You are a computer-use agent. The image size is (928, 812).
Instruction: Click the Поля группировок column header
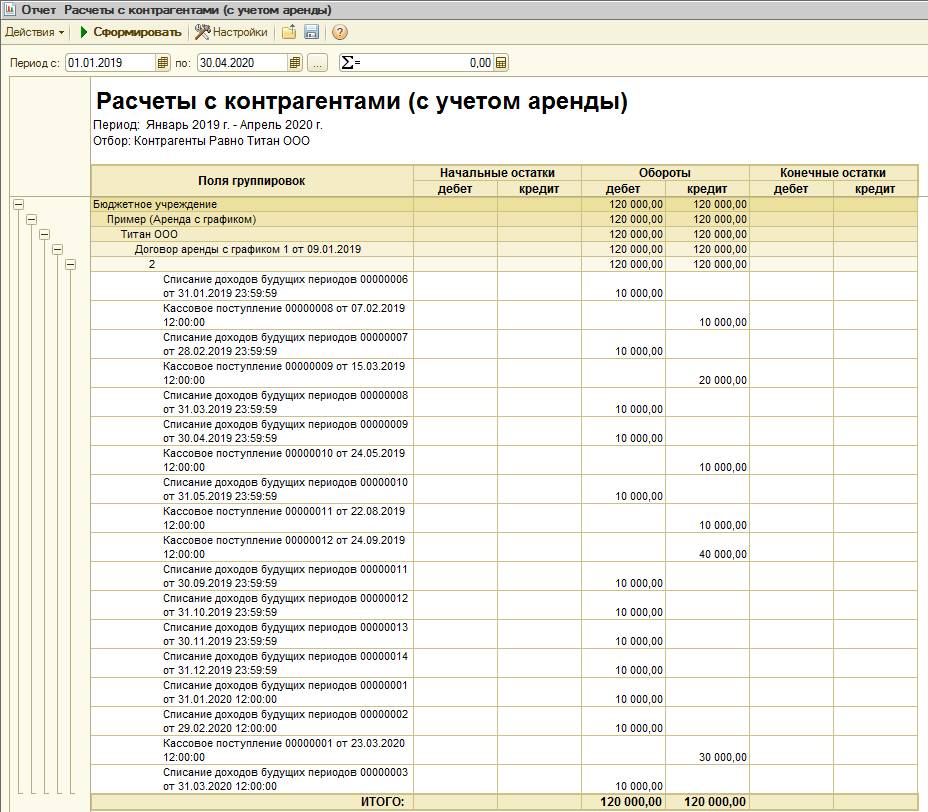tap(252, 181)
